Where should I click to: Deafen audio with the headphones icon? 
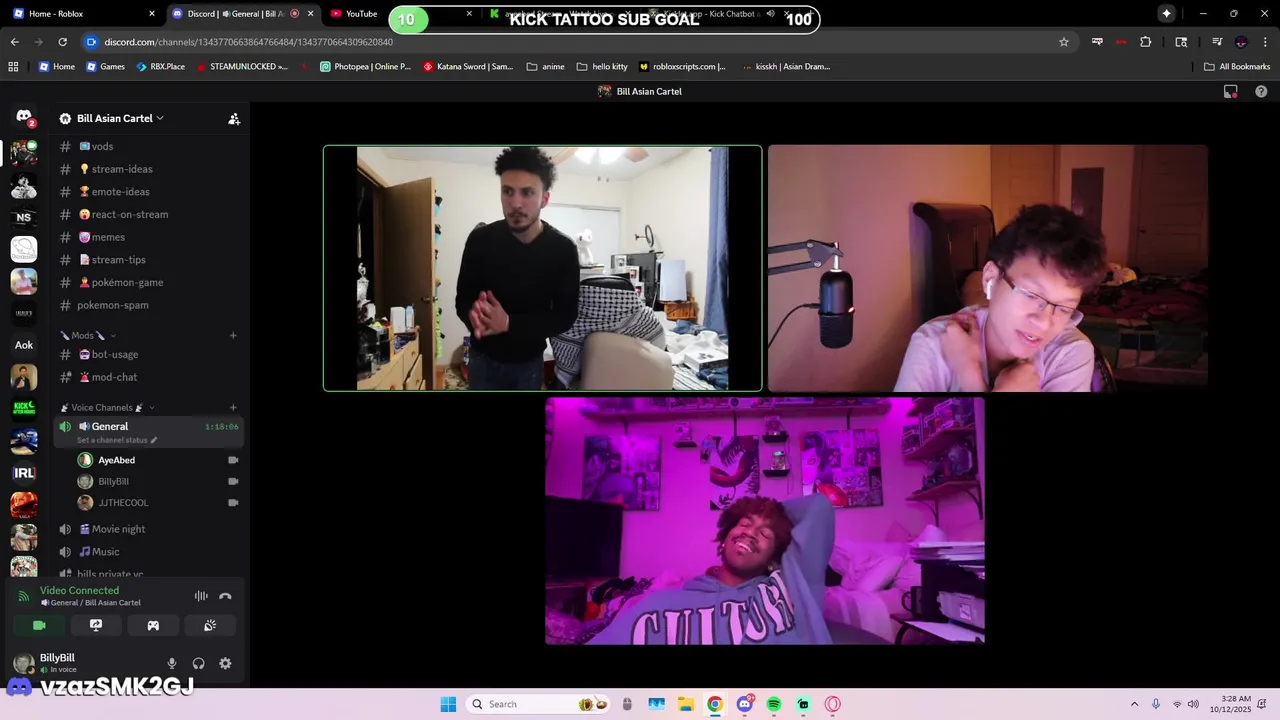pos(198,663)
